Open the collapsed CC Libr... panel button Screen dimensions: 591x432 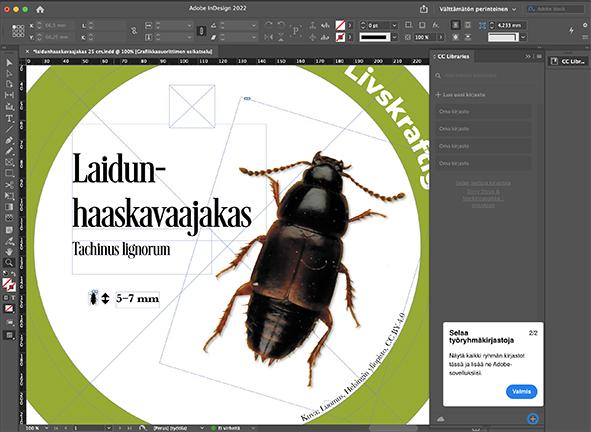tap(568, 61)
